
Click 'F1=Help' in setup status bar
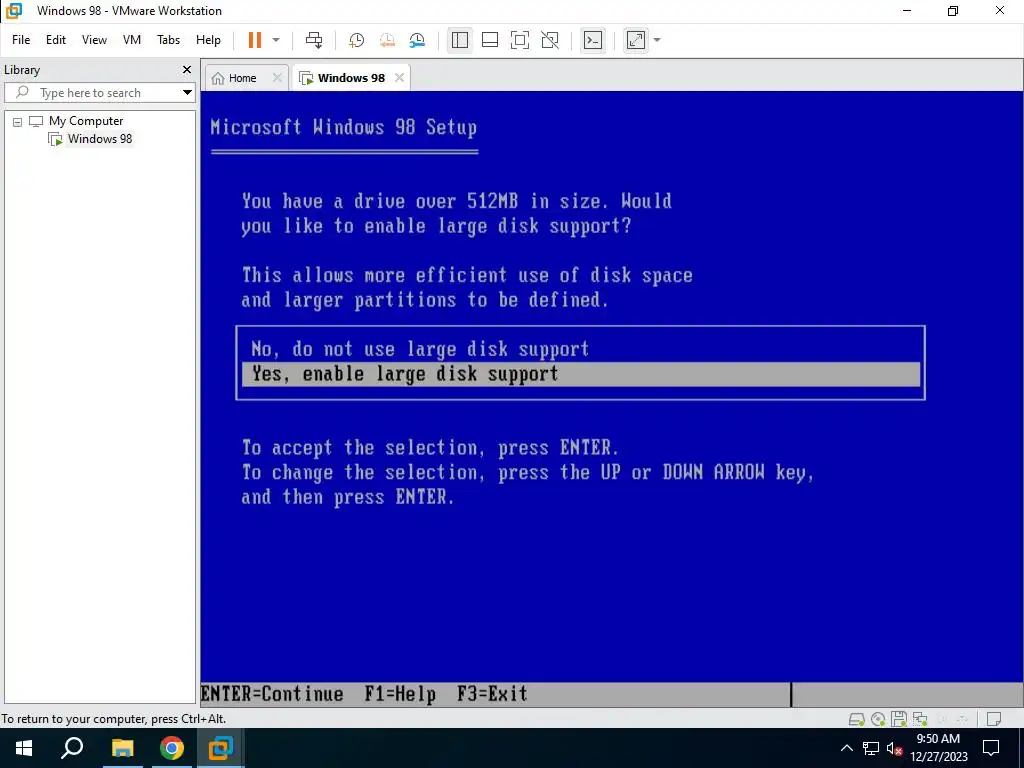400,694
